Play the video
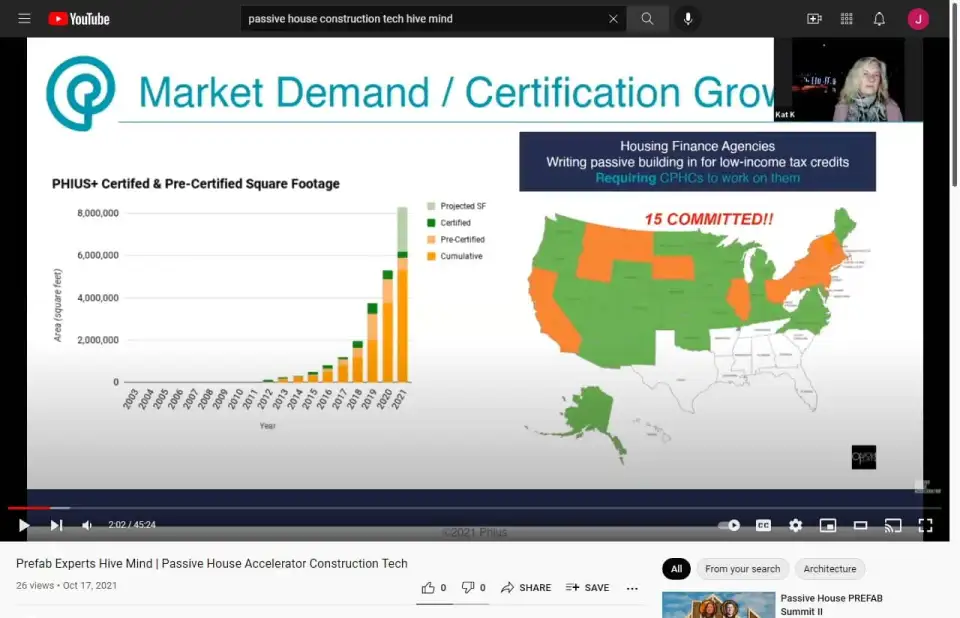Screen dimensions: 960x618 pyautogui.click(x=24, y=525)
